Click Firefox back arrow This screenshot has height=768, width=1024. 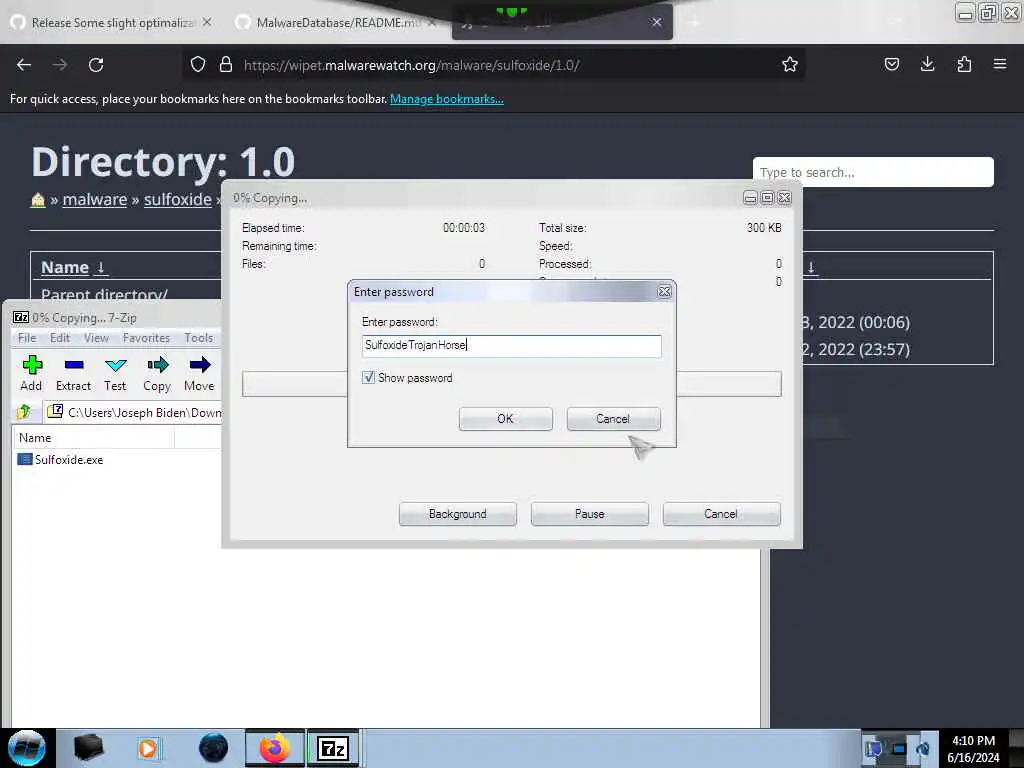24,65
